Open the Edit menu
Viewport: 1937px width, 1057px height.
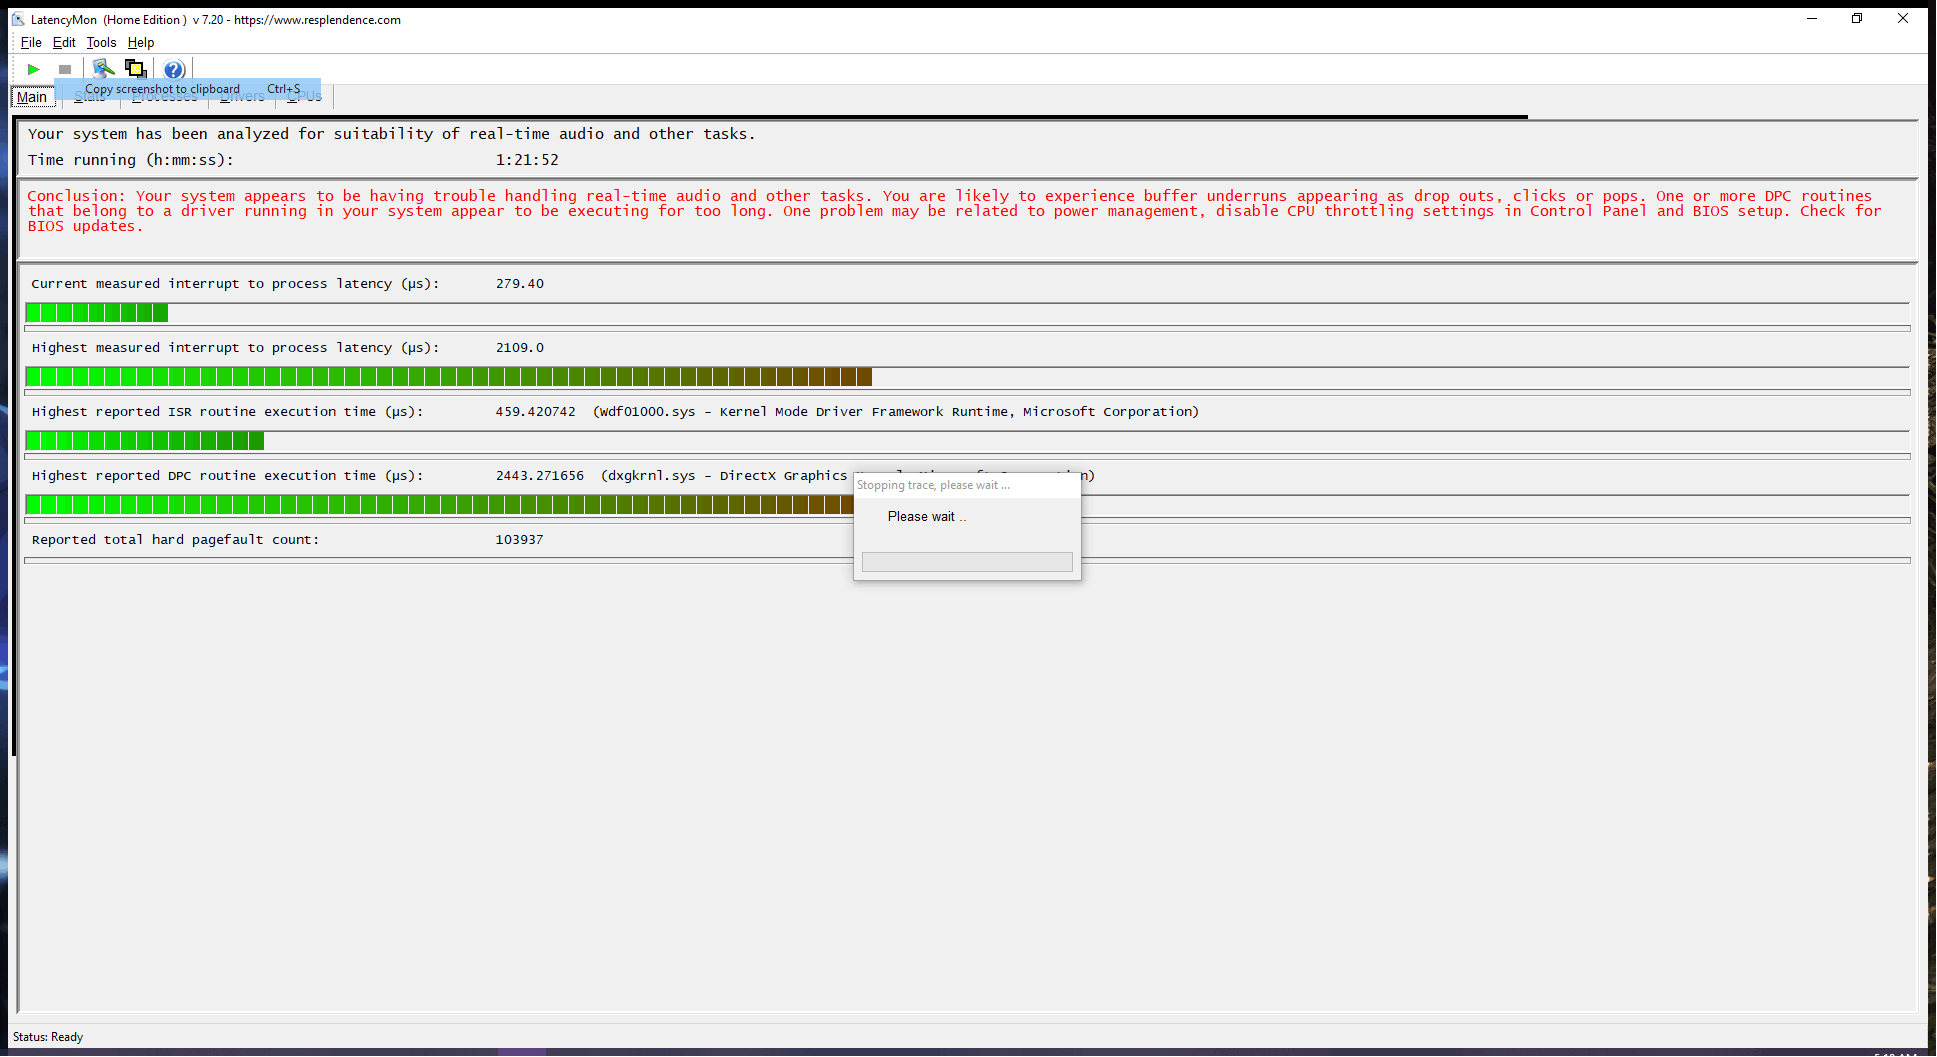pyautogui.click(x=64, y=42)
